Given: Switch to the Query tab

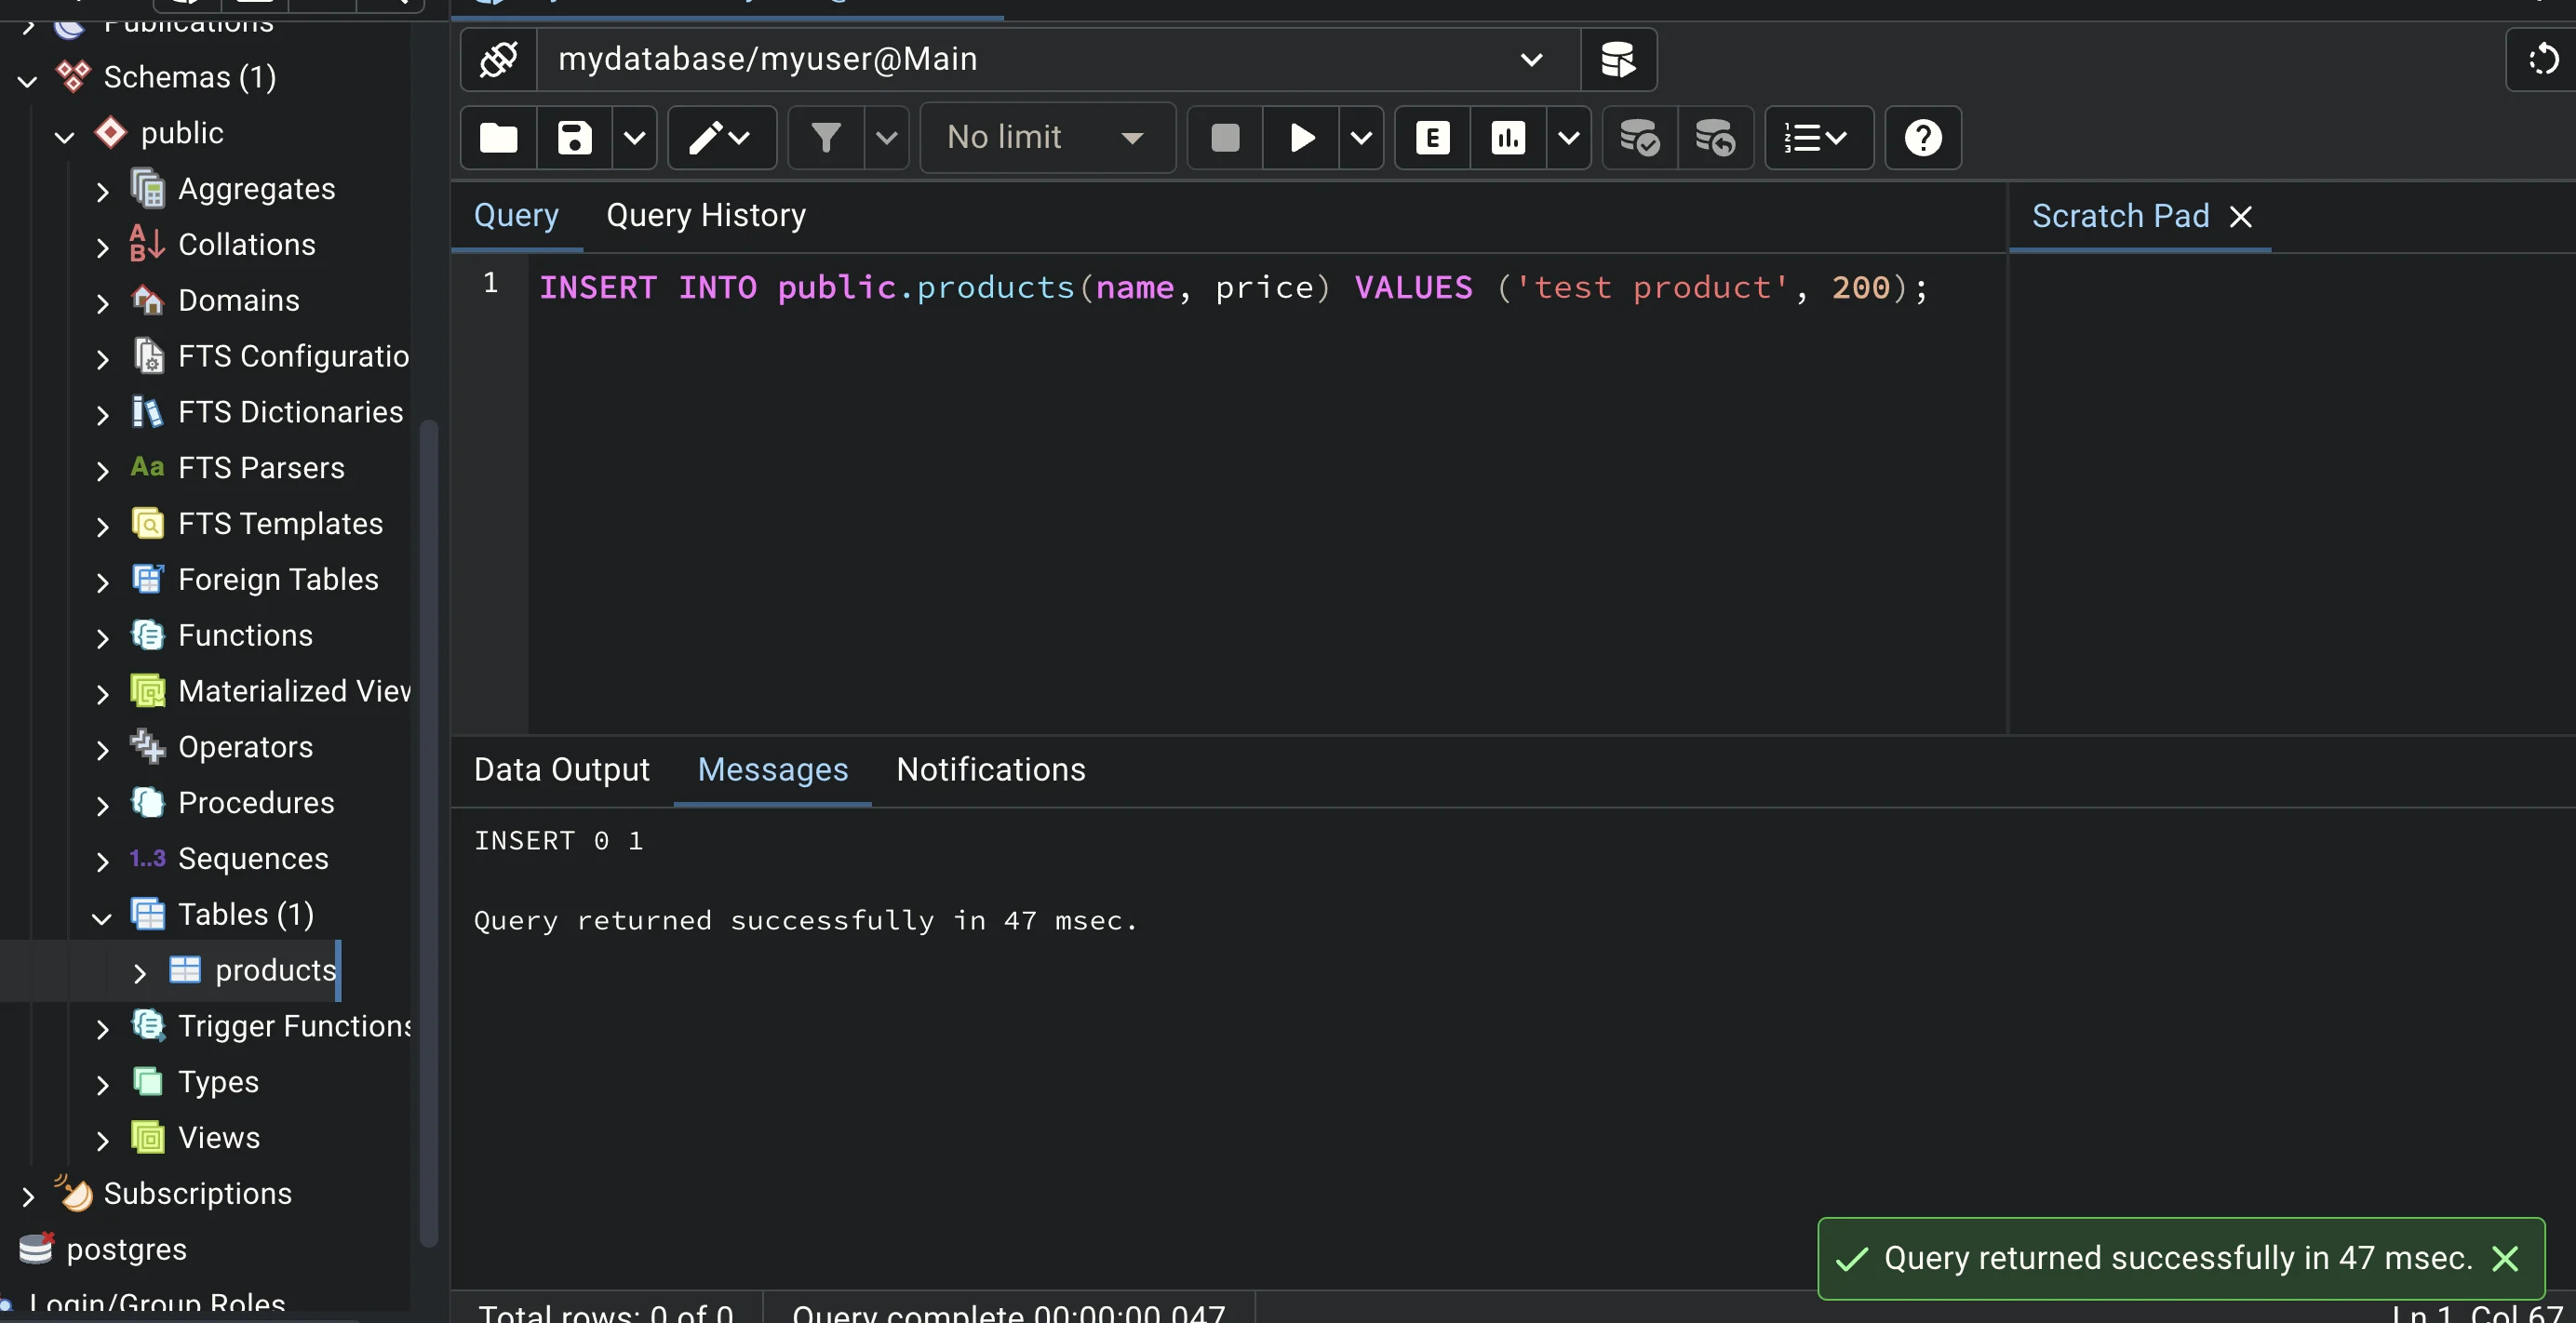Looking at the screenshot, I should [x=516, y=216].
